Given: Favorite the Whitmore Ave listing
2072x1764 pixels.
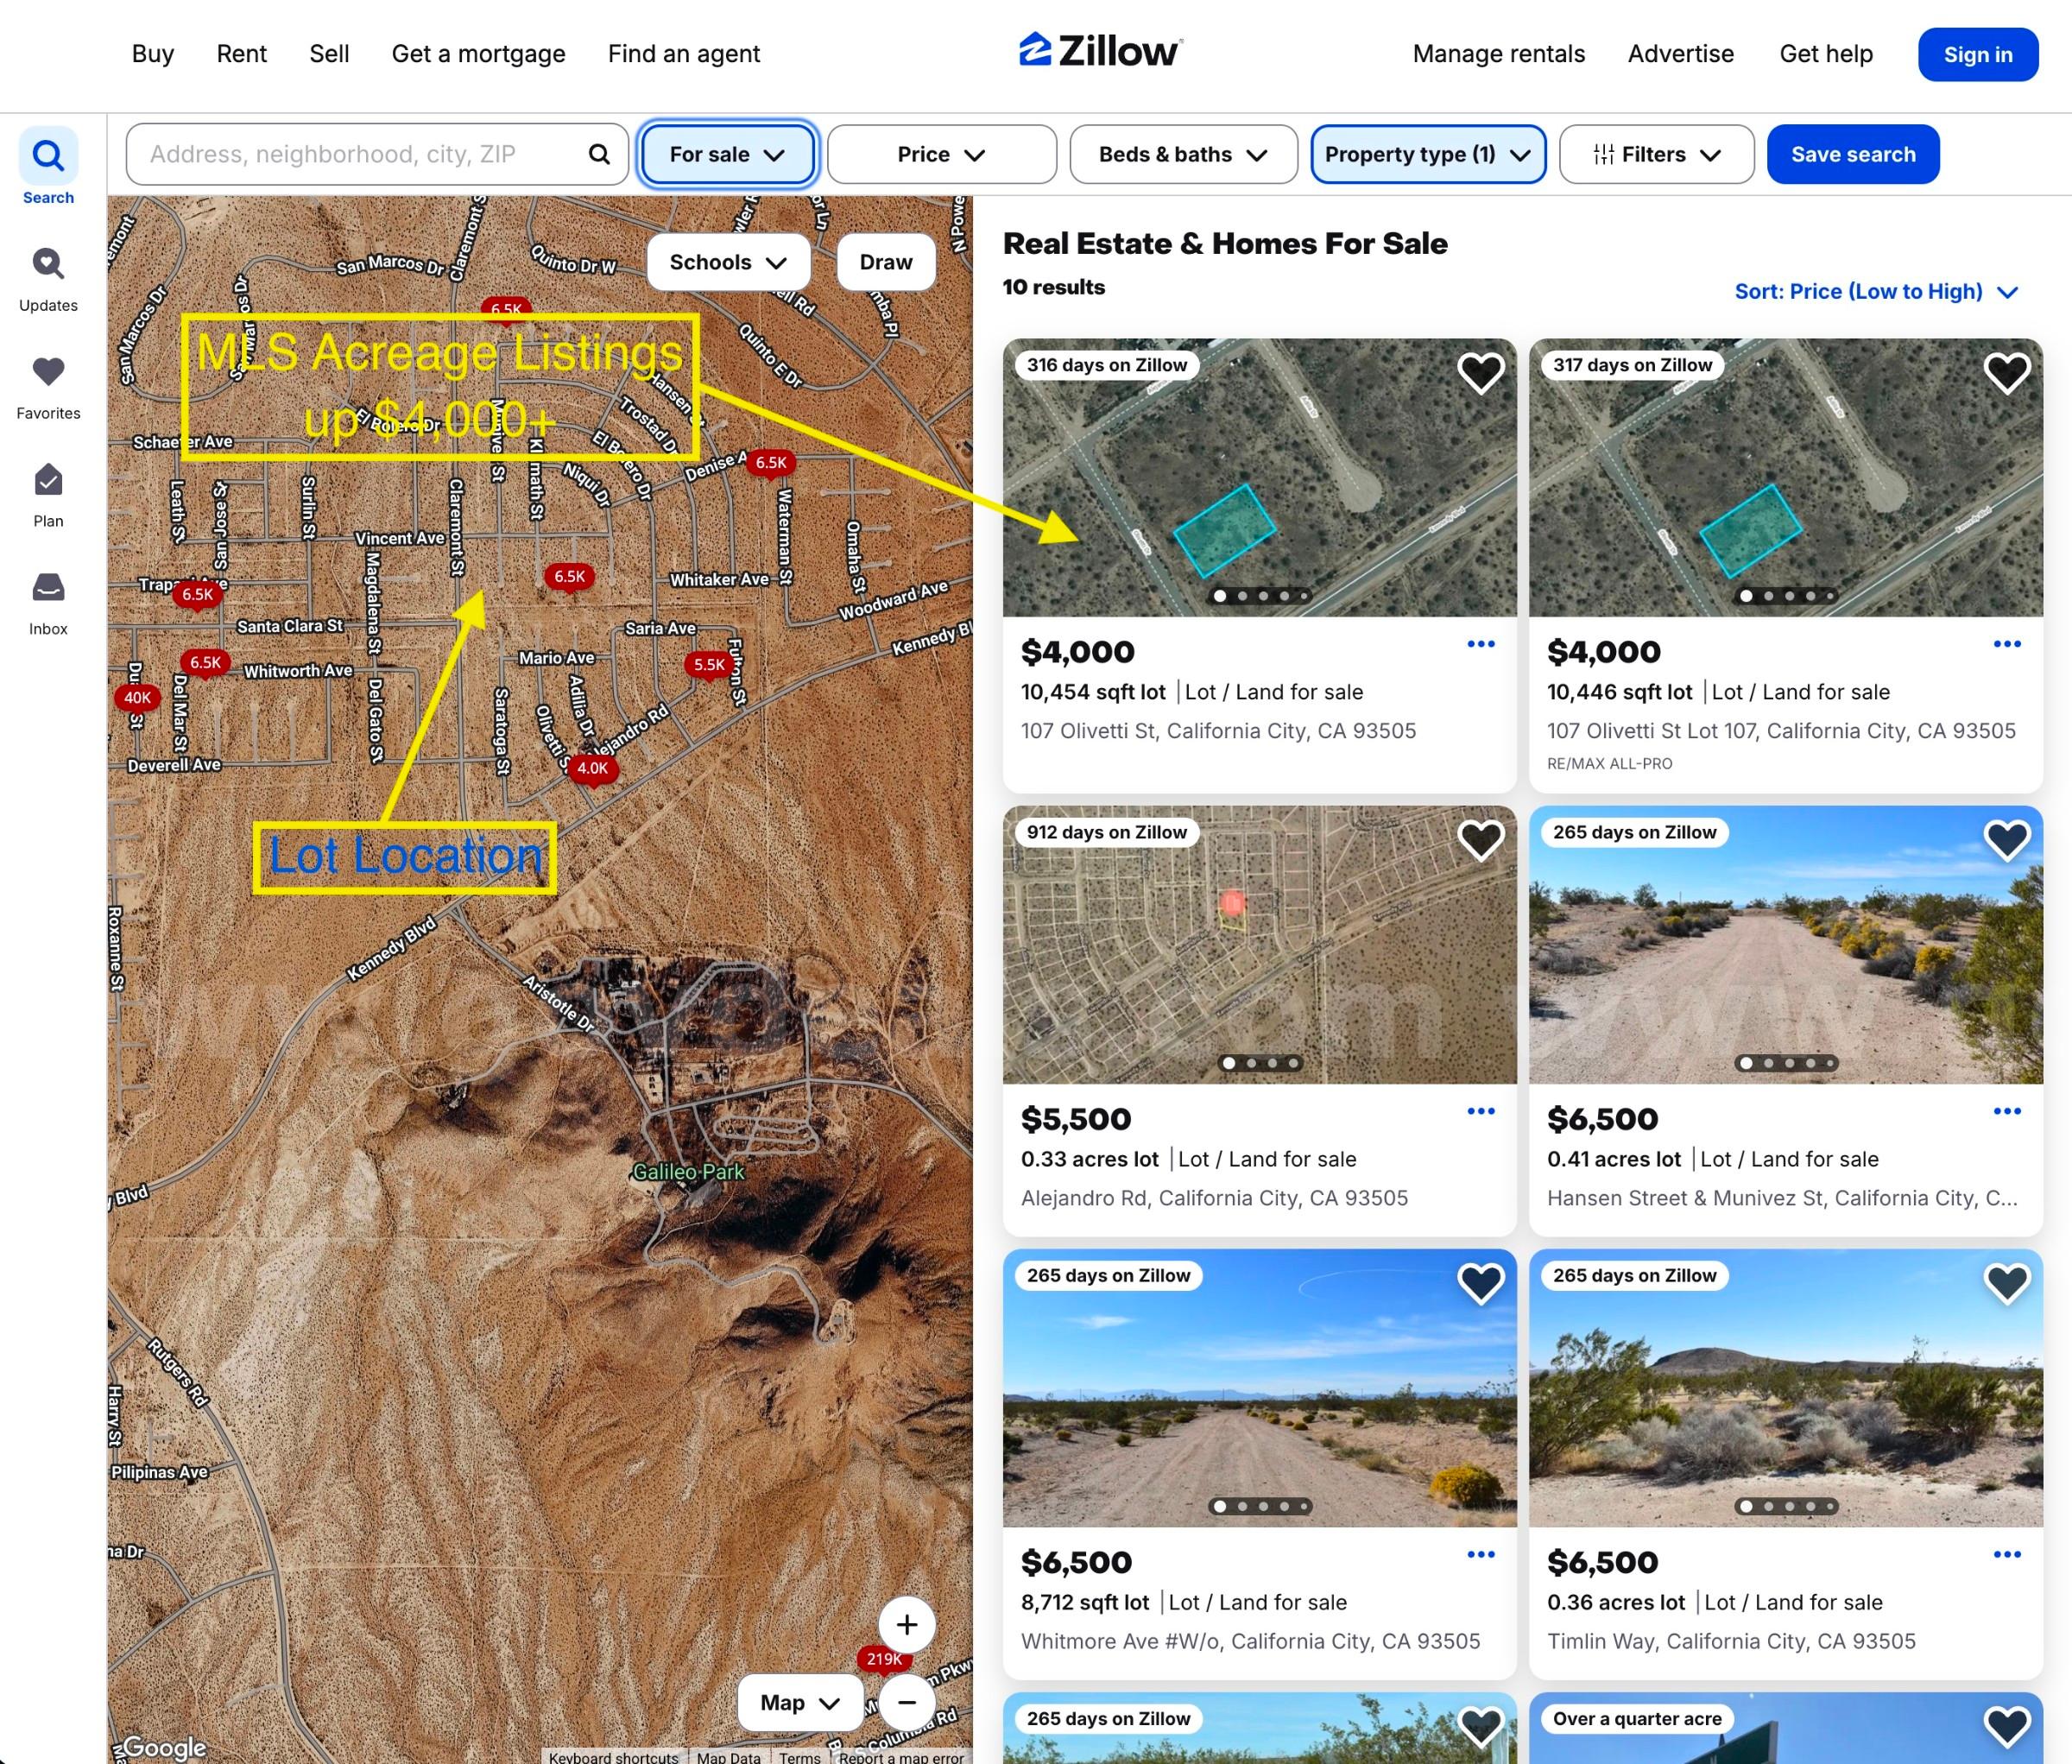Looking at the screenshot, I should tap(1481, 1283).
